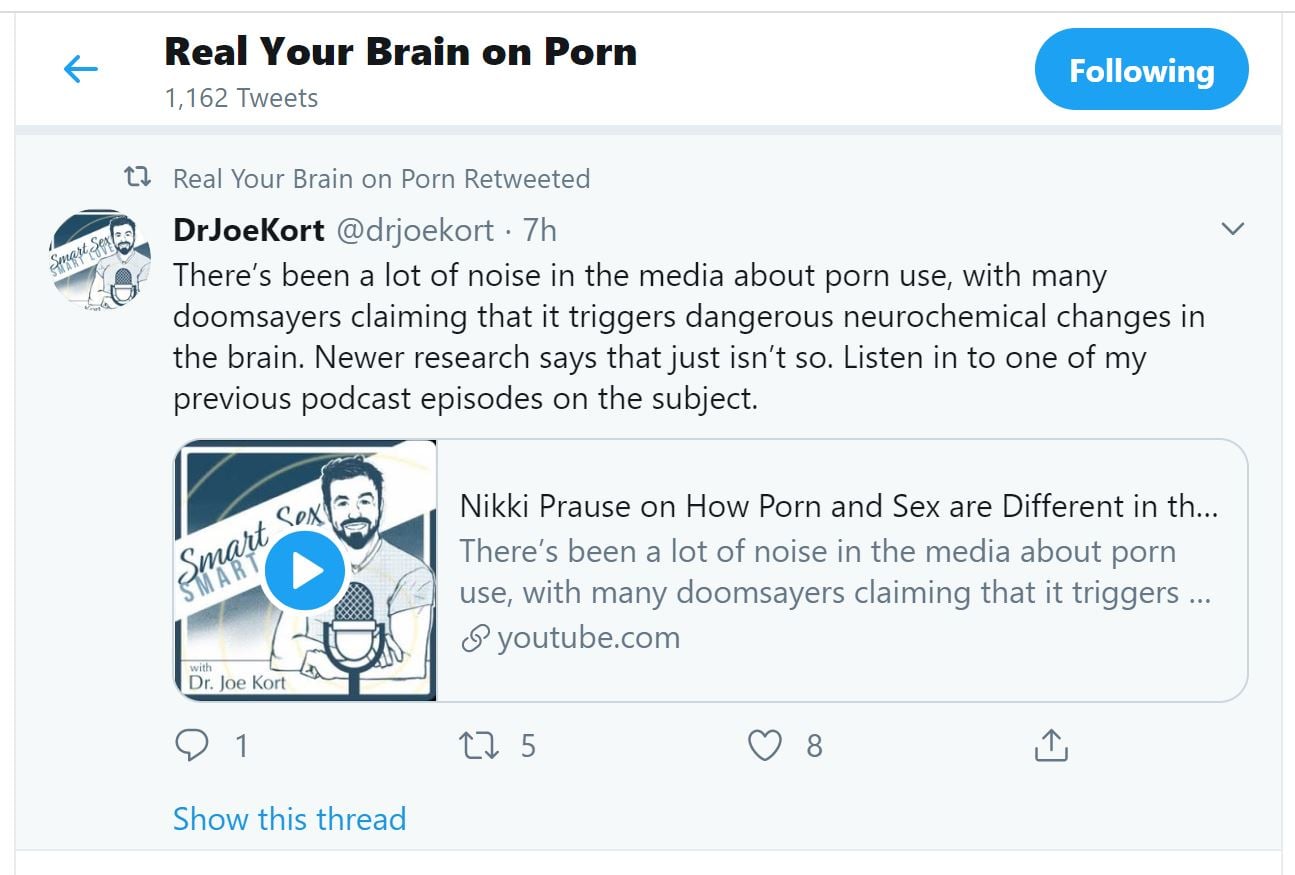This screenshot has width=1295, height=875.
Task: Play the Smart Sex podcast video
Action: 304,571
